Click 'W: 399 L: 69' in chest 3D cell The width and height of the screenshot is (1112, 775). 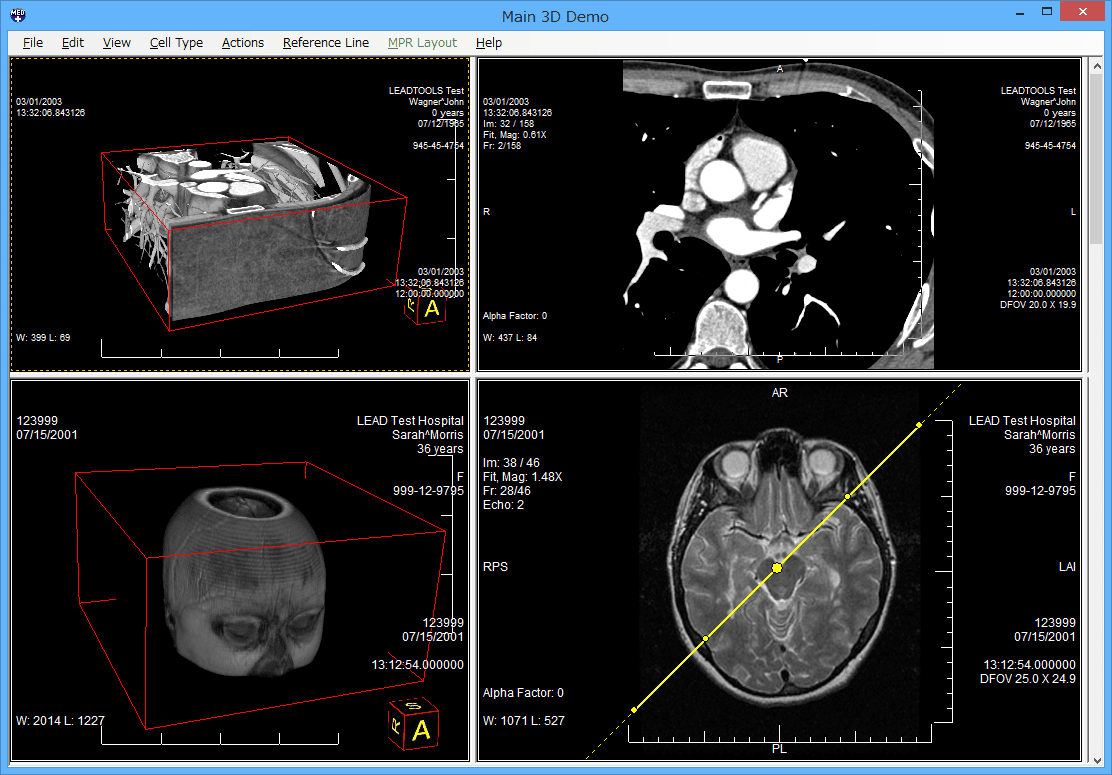[x=43, y=338]
